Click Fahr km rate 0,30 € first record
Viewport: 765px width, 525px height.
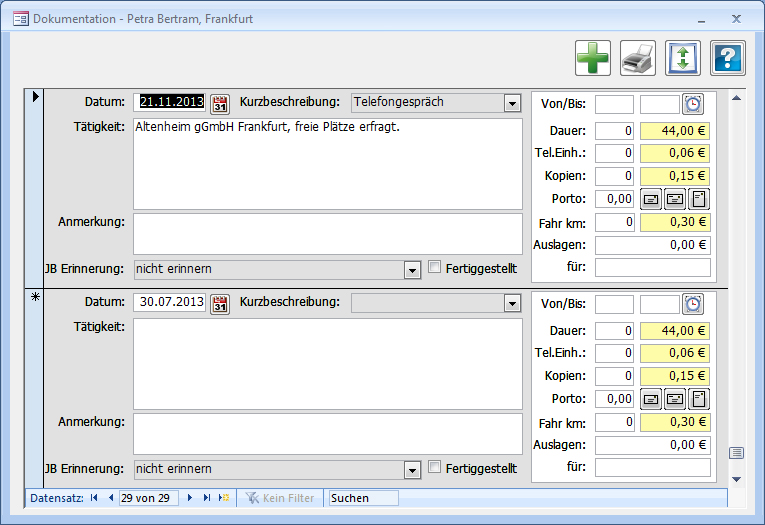[675, 222]
